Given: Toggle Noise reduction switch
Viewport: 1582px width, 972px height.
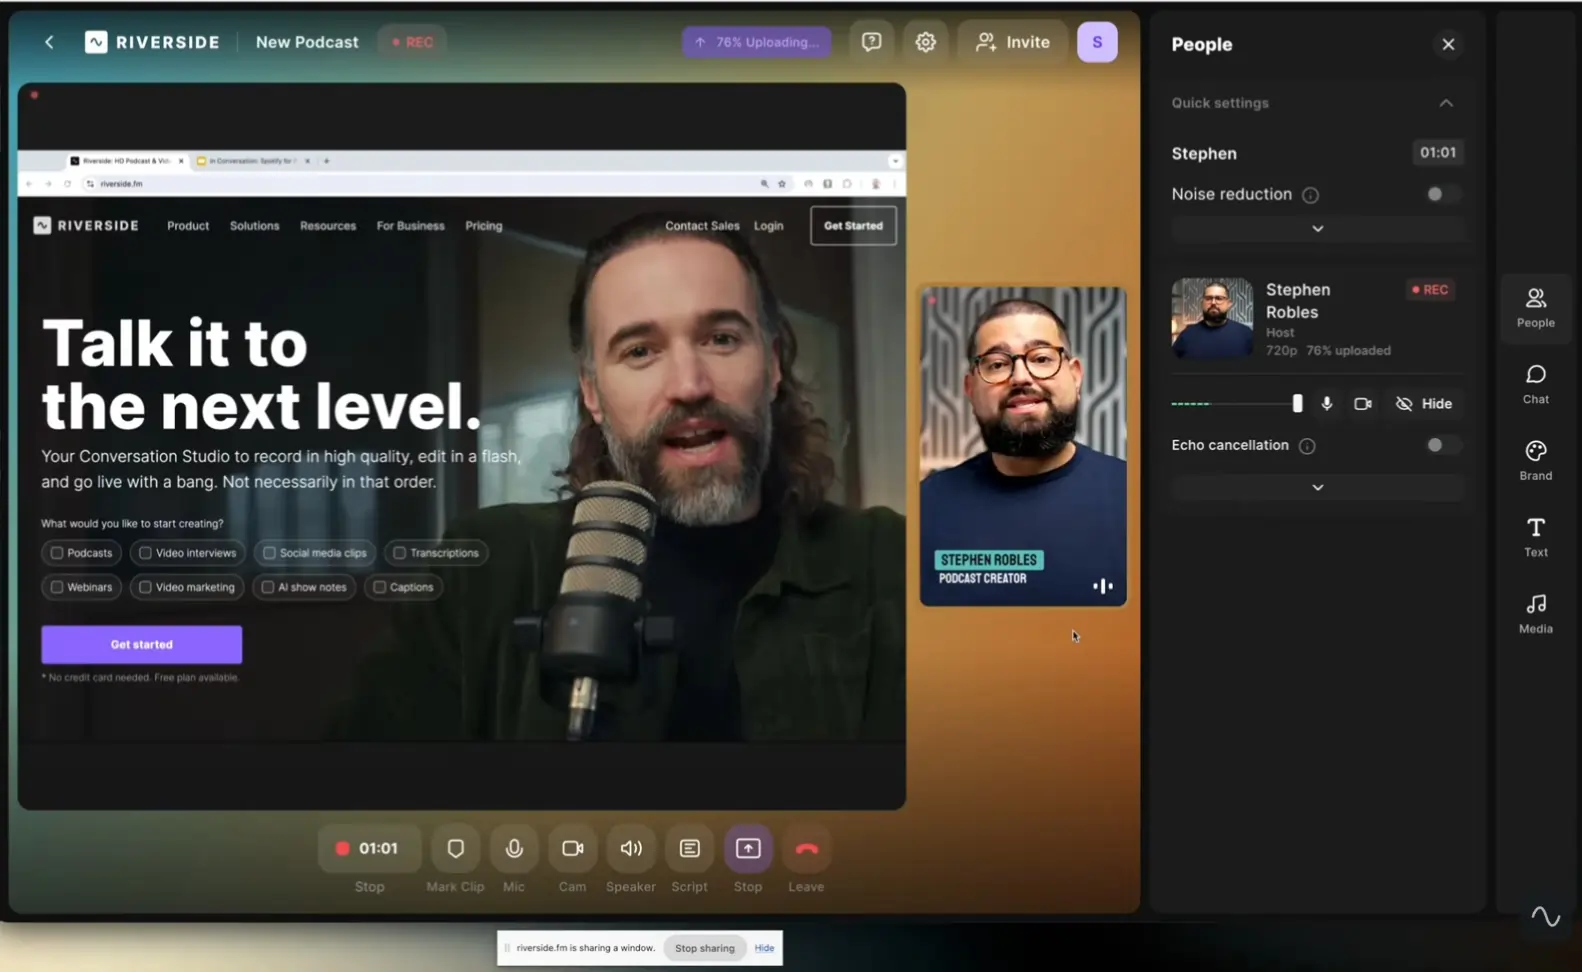Looking at the screenshot, I should coord(1442,194).
